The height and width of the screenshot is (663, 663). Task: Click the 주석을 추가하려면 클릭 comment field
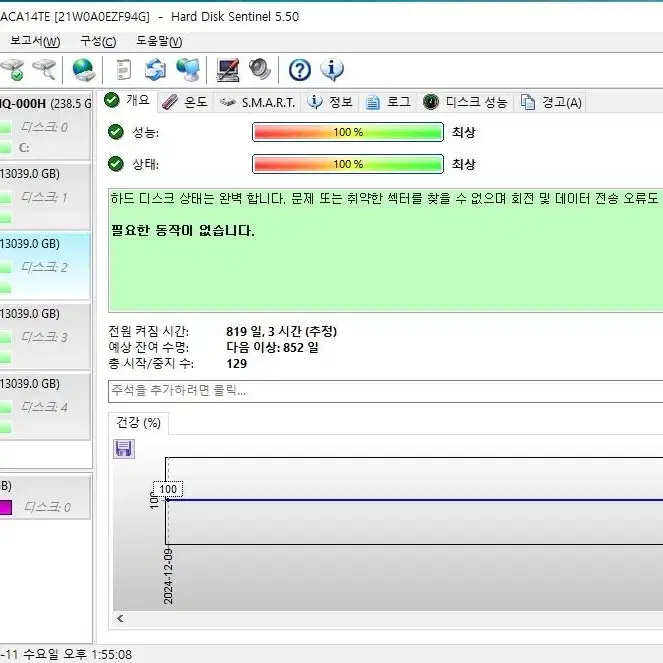pyautogui.click(x=386, y=391)
